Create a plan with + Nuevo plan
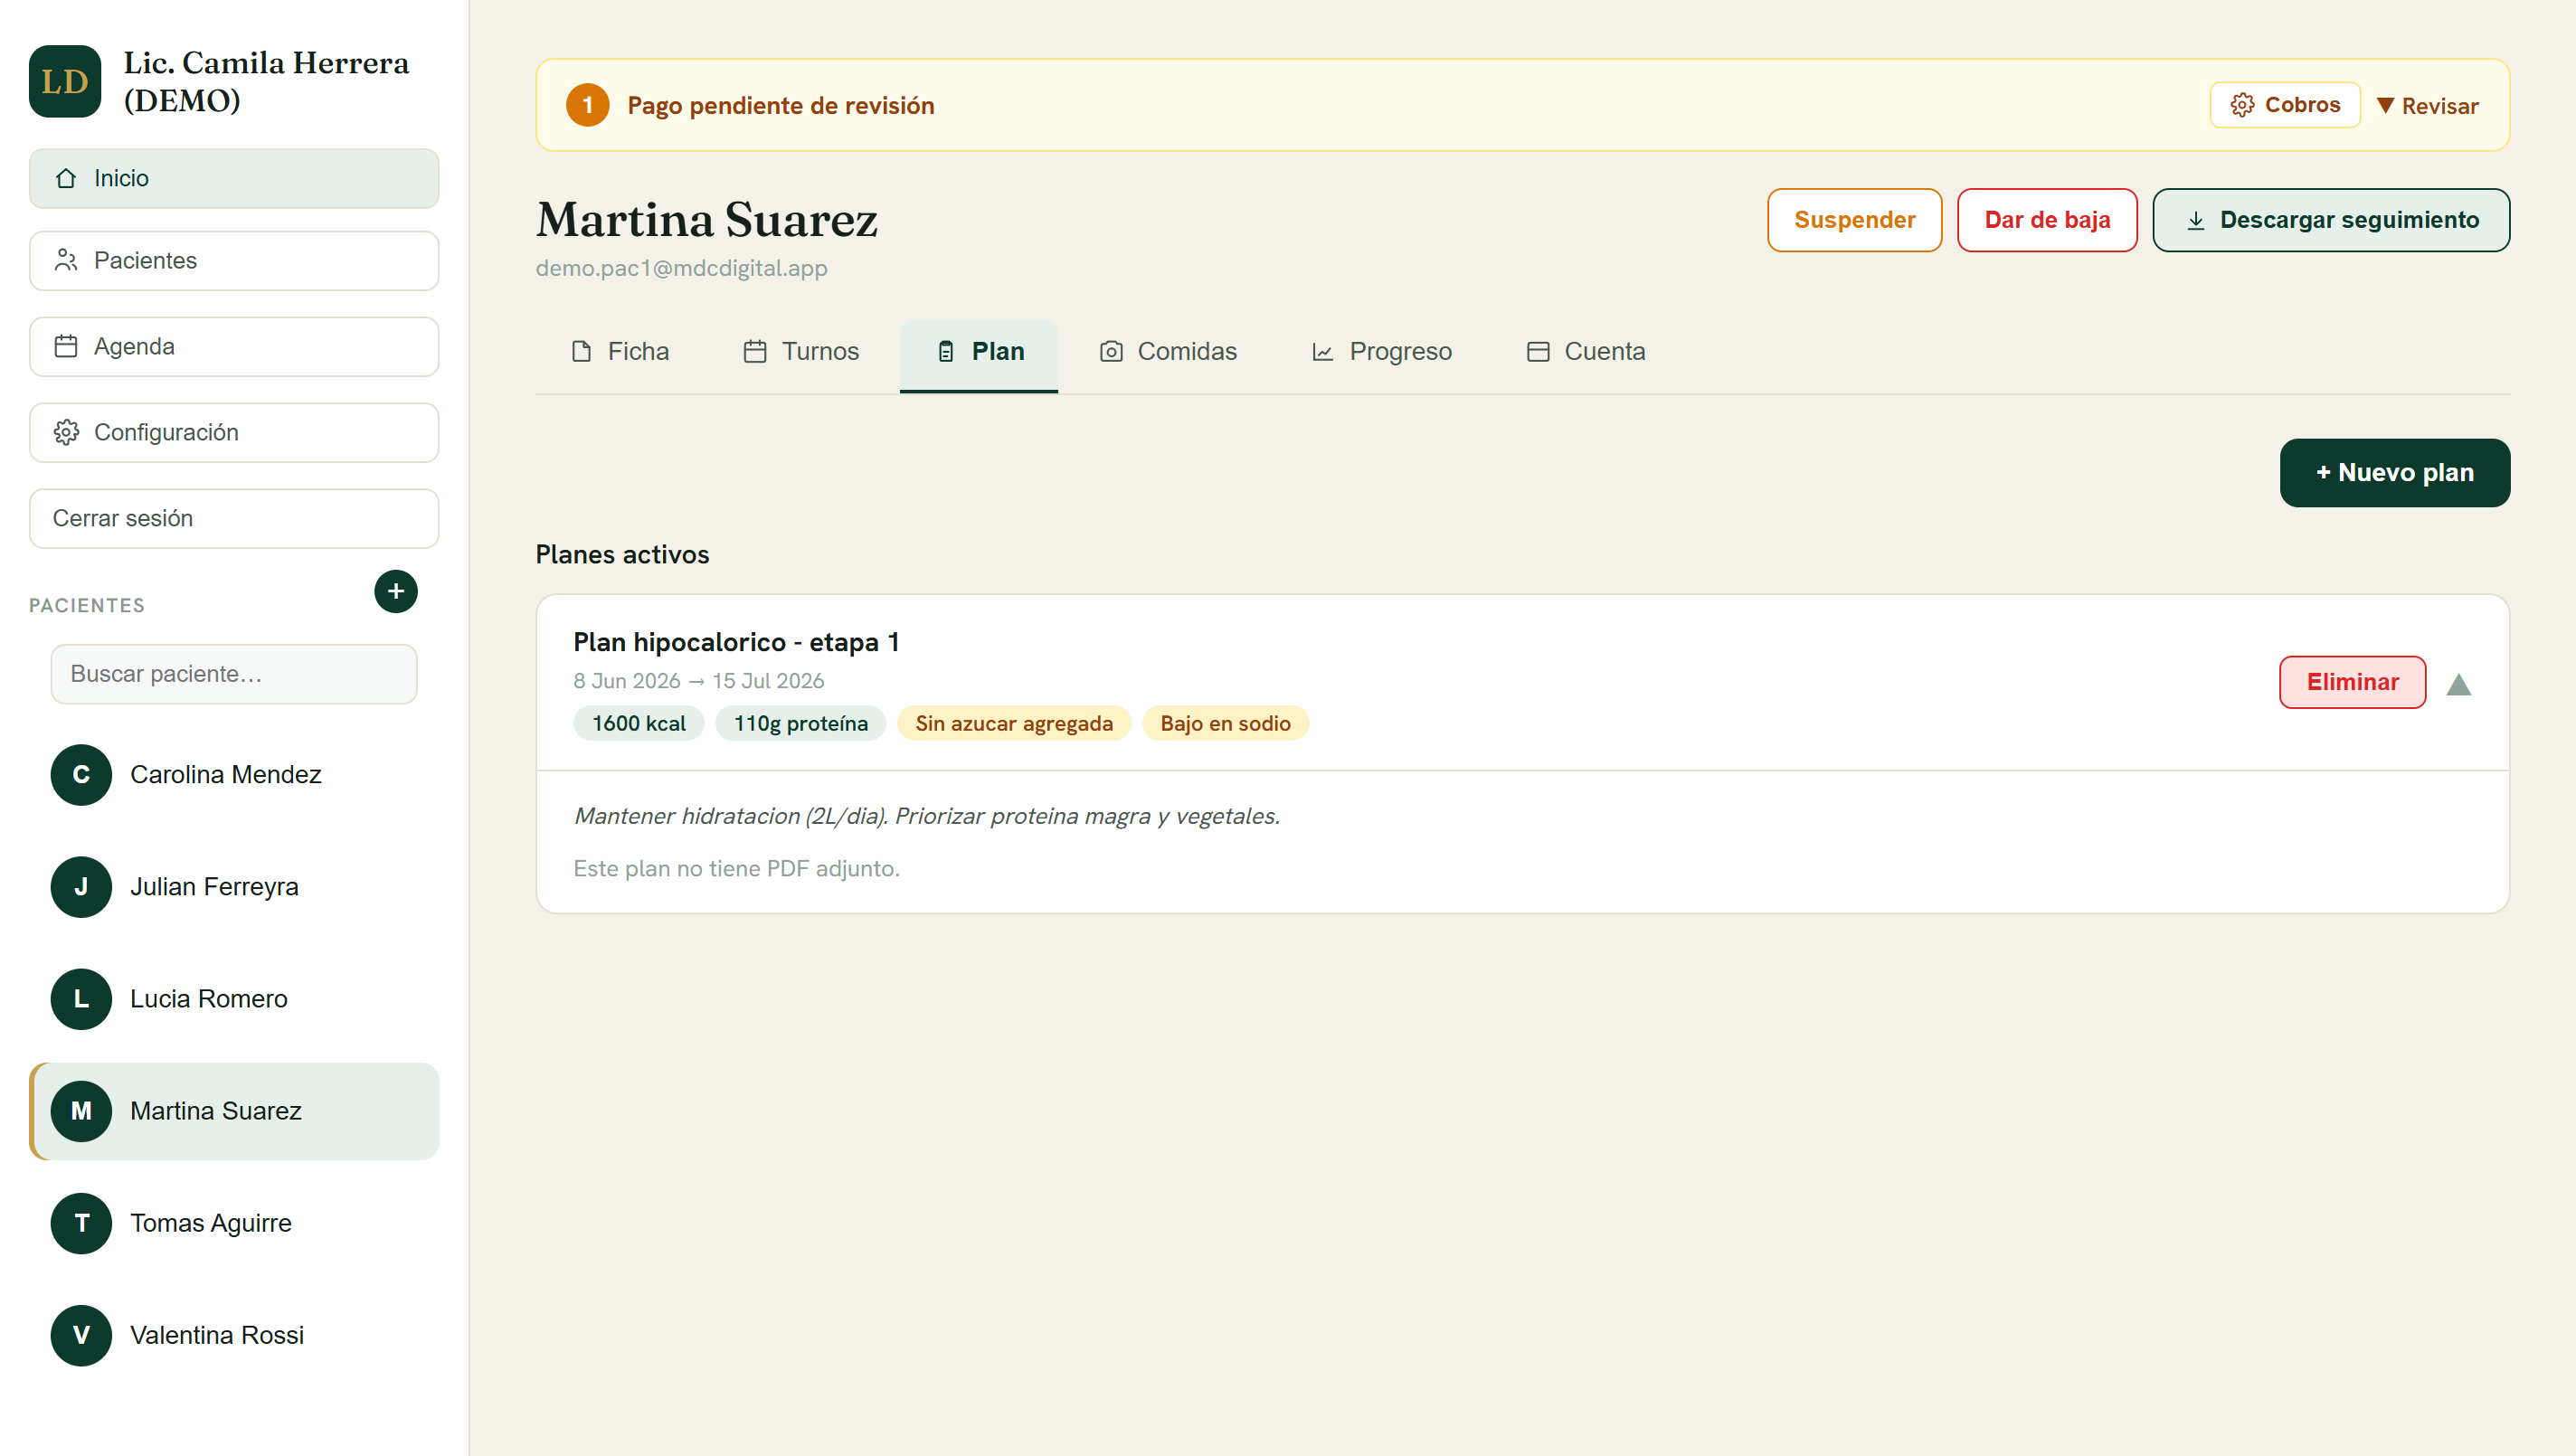 click(2395, 473)
